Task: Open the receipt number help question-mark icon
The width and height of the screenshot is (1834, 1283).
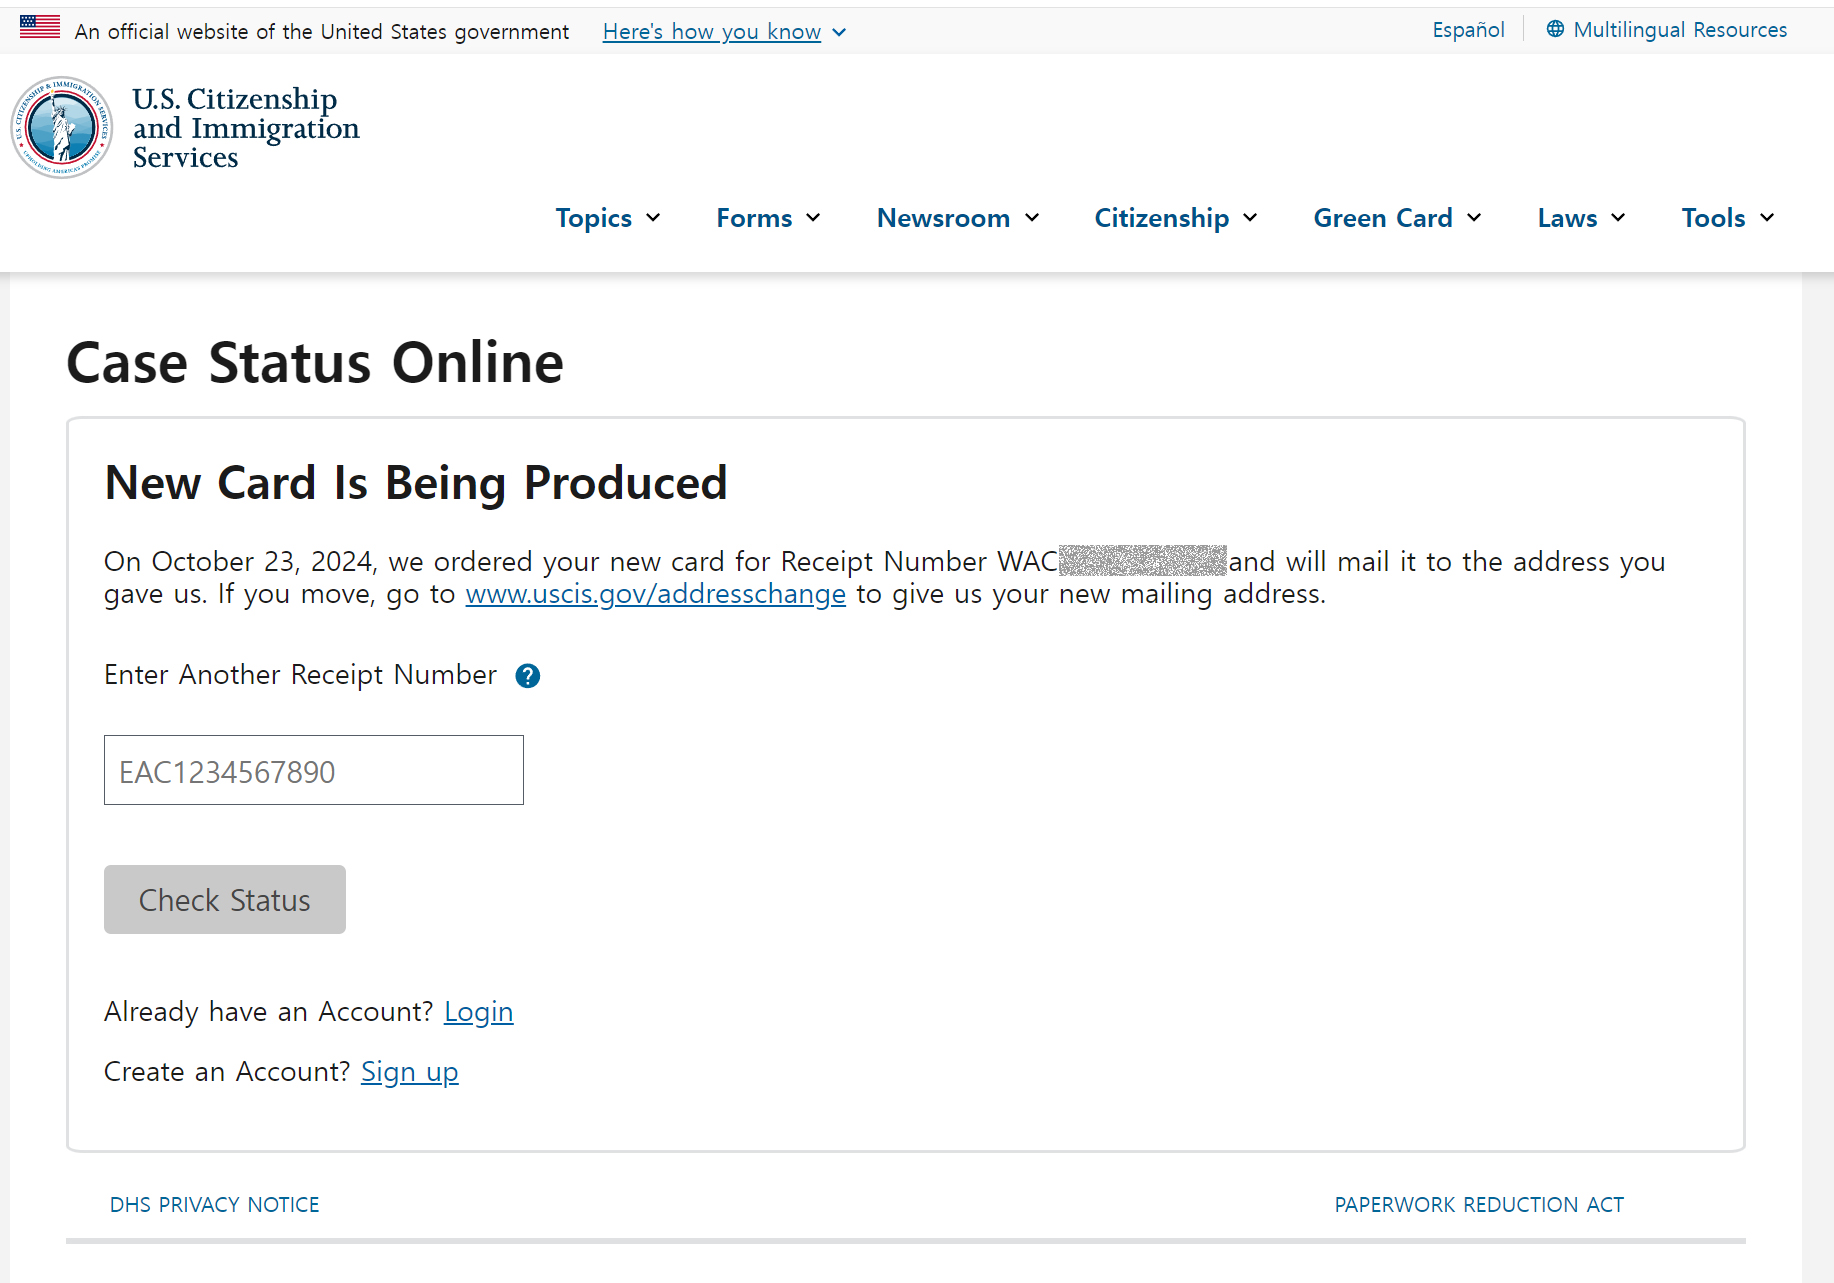Action: 528,676
